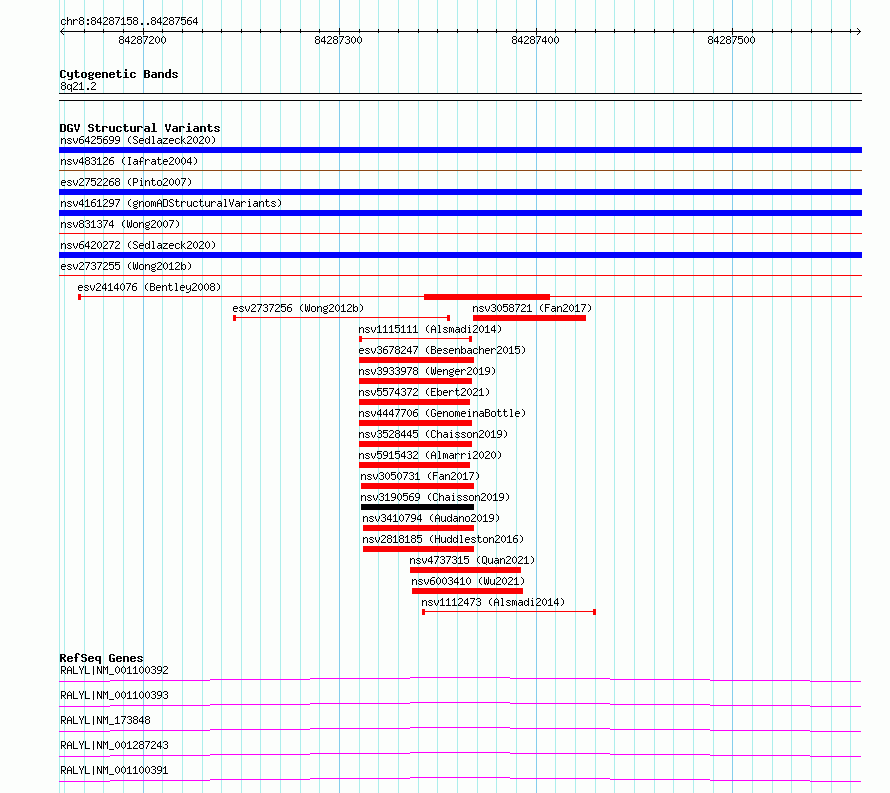Select esv2737256 (Wong2012b) variant label
The height and width of the screenshot is (793, 890).
298,308
